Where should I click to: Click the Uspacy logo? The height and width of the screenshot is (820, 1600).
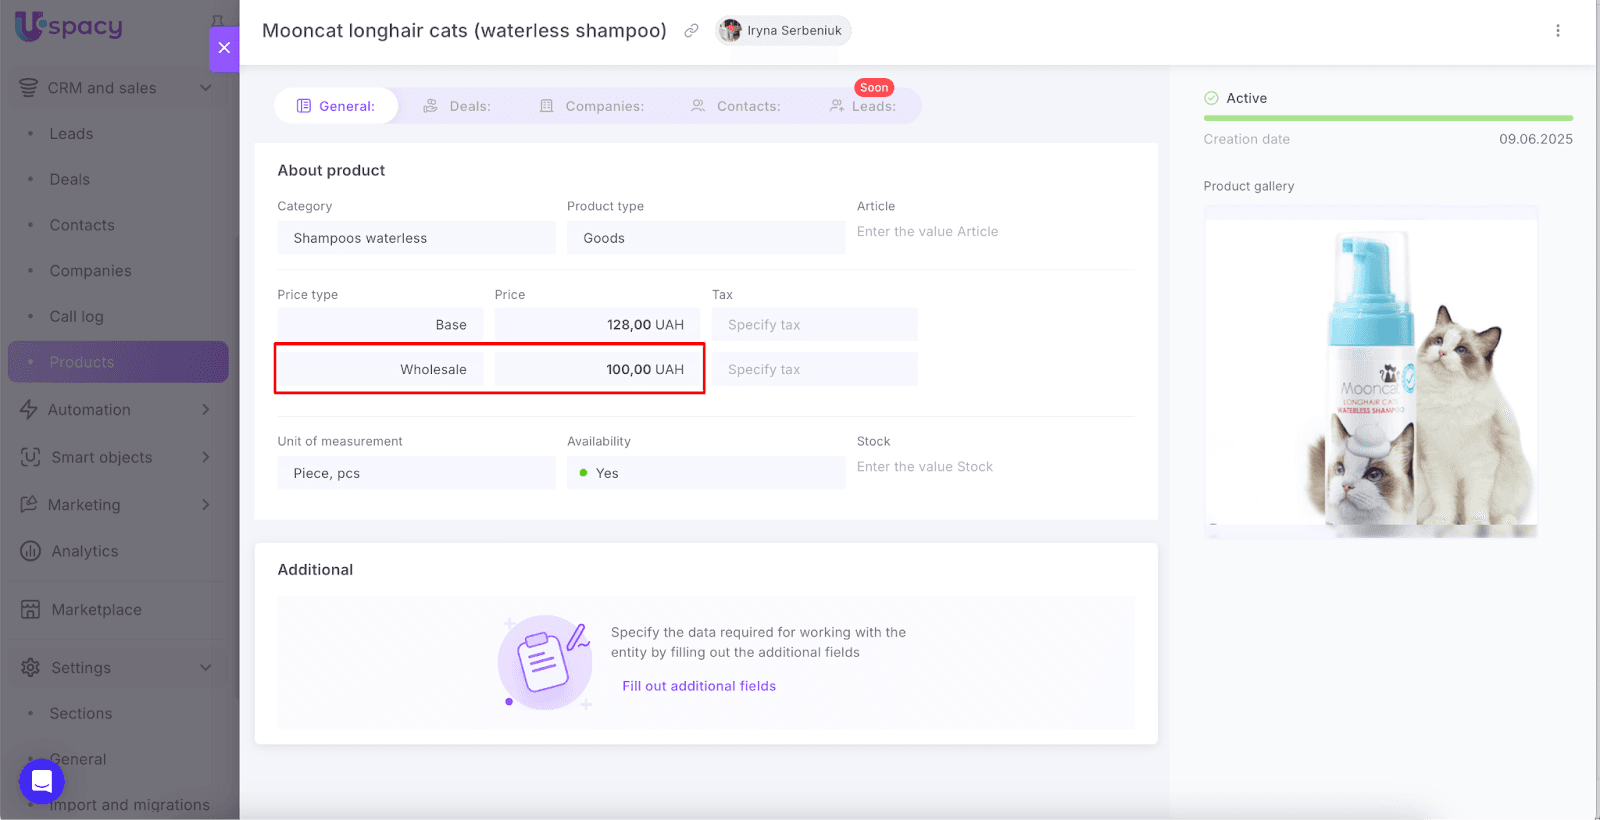point(69,27)
